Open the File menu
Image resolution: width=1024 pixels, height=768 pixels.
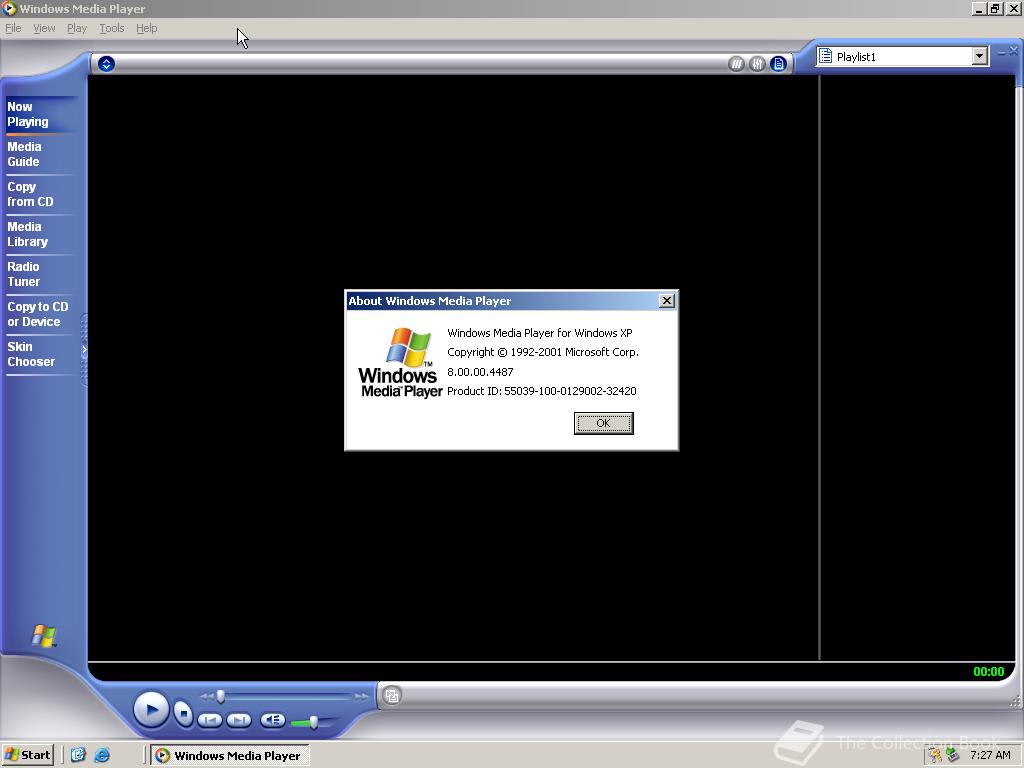(13, 28)
